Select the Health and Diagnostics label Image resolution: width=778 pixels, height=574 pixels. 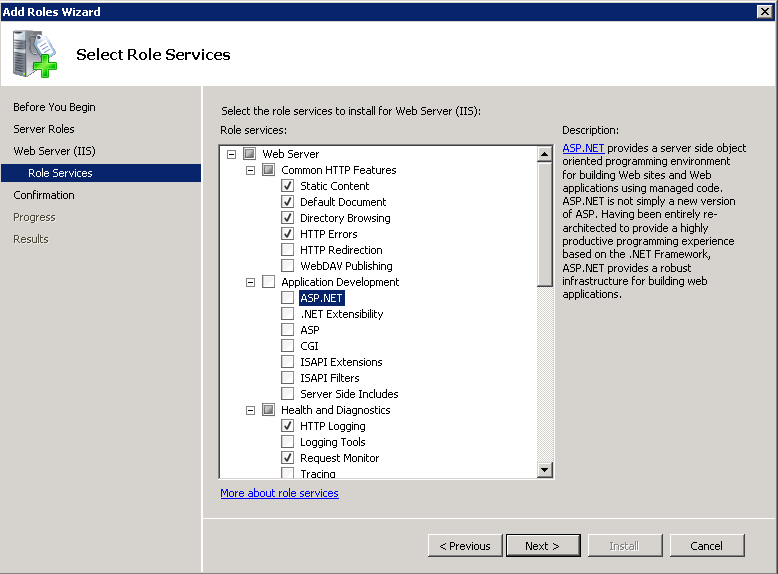(x=336, y=410)
